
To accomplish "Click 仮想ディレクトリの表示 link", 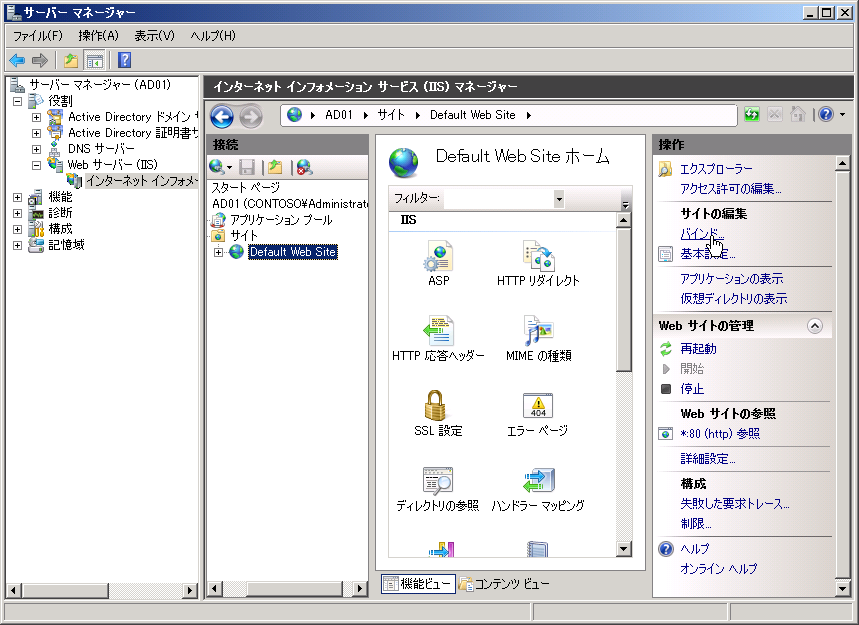I will click(734, 299).
